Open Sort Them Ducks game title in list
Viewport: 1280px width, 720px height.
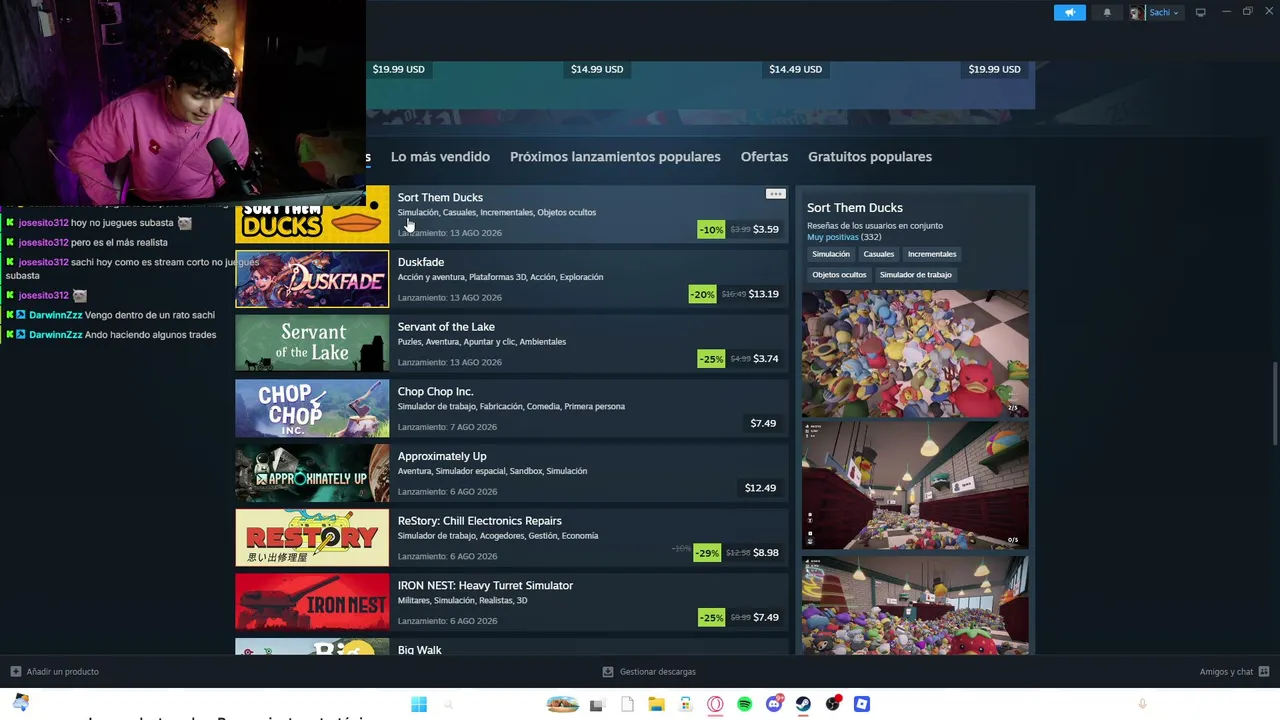(440, 198)
